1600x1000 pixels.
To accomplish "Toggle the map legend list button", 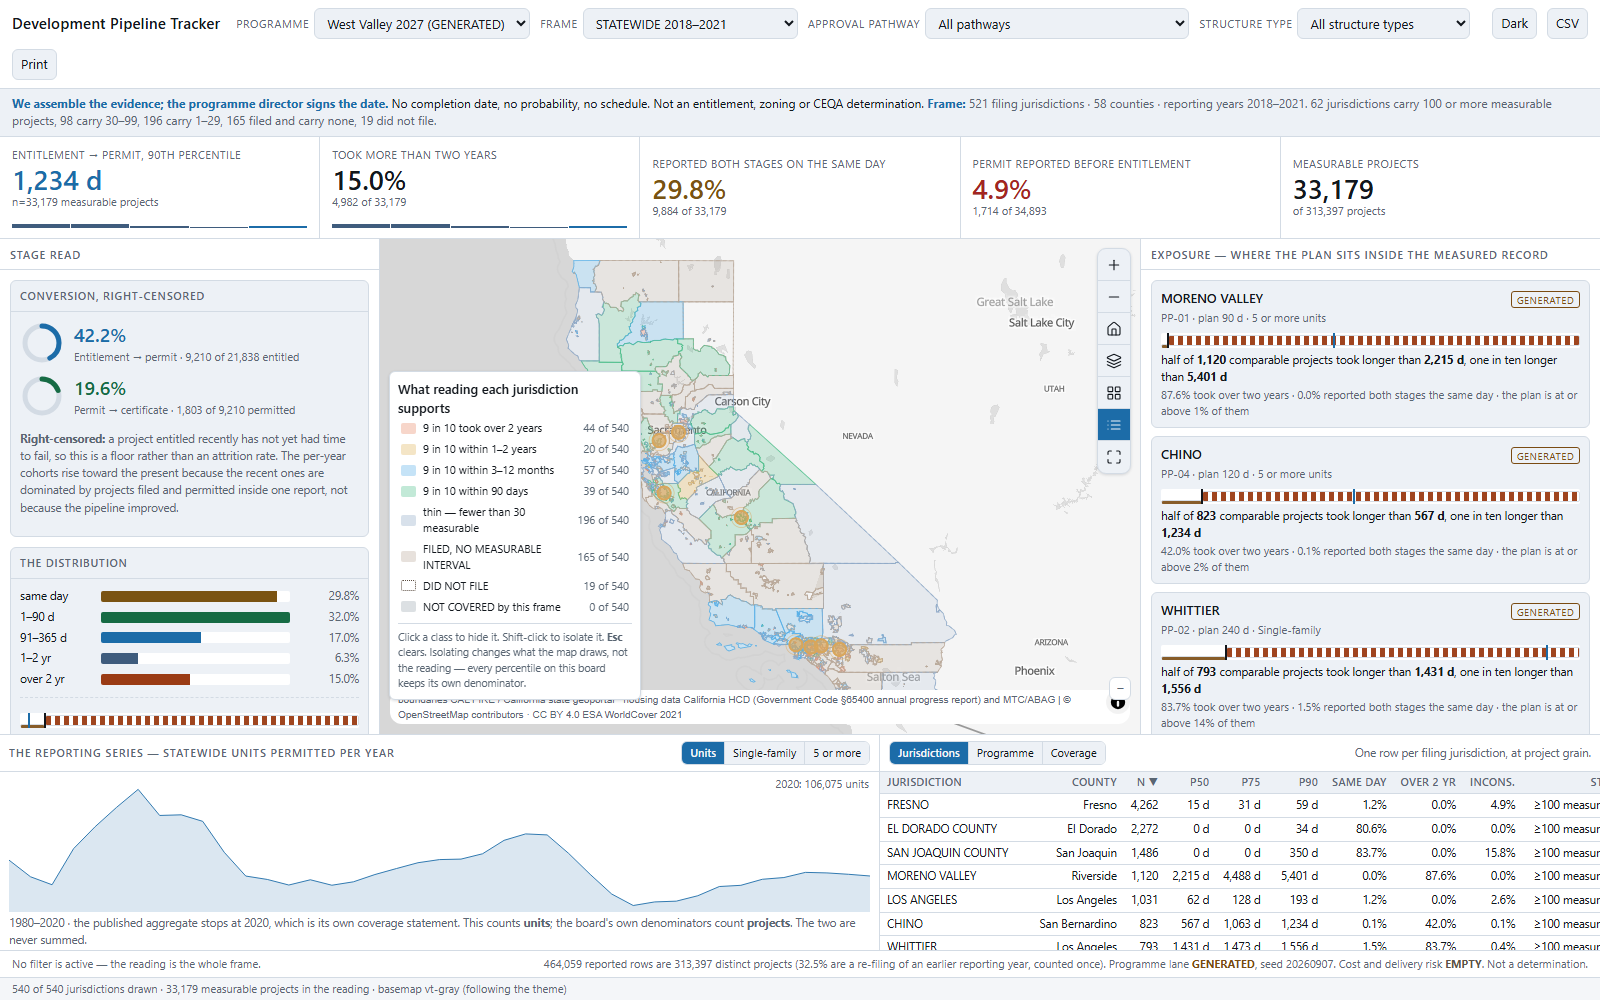I will tap(1114, 425).
